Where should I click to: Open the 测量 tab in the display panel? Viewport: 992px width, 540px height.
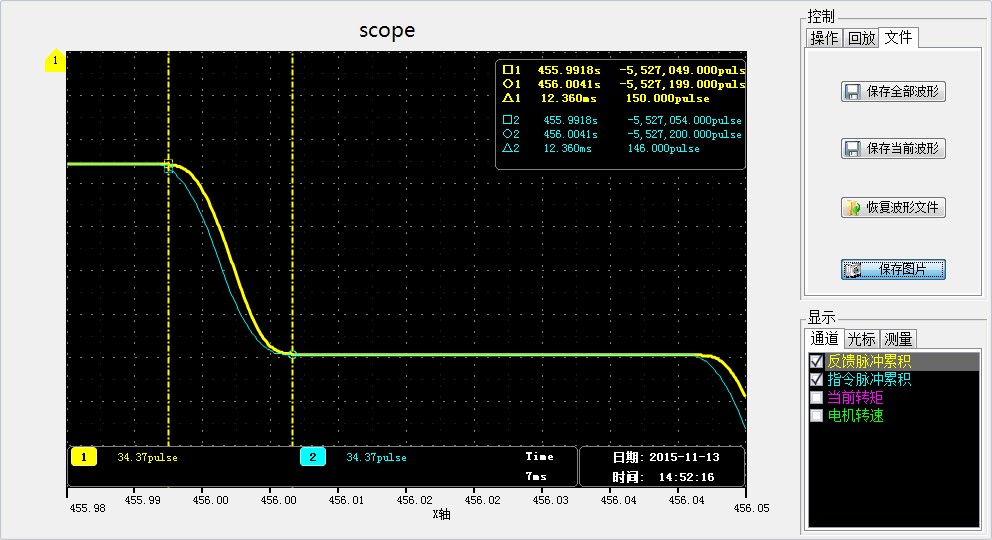898,339
